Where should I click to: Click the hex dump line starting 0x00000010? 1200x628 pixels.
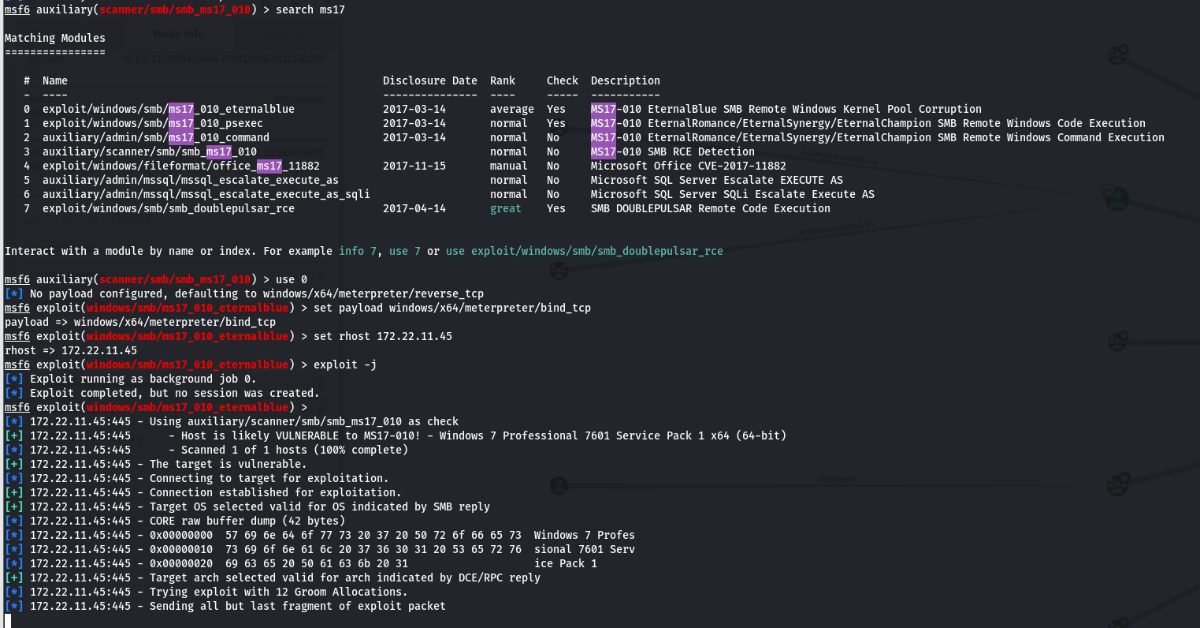click(x=319, y=549)
